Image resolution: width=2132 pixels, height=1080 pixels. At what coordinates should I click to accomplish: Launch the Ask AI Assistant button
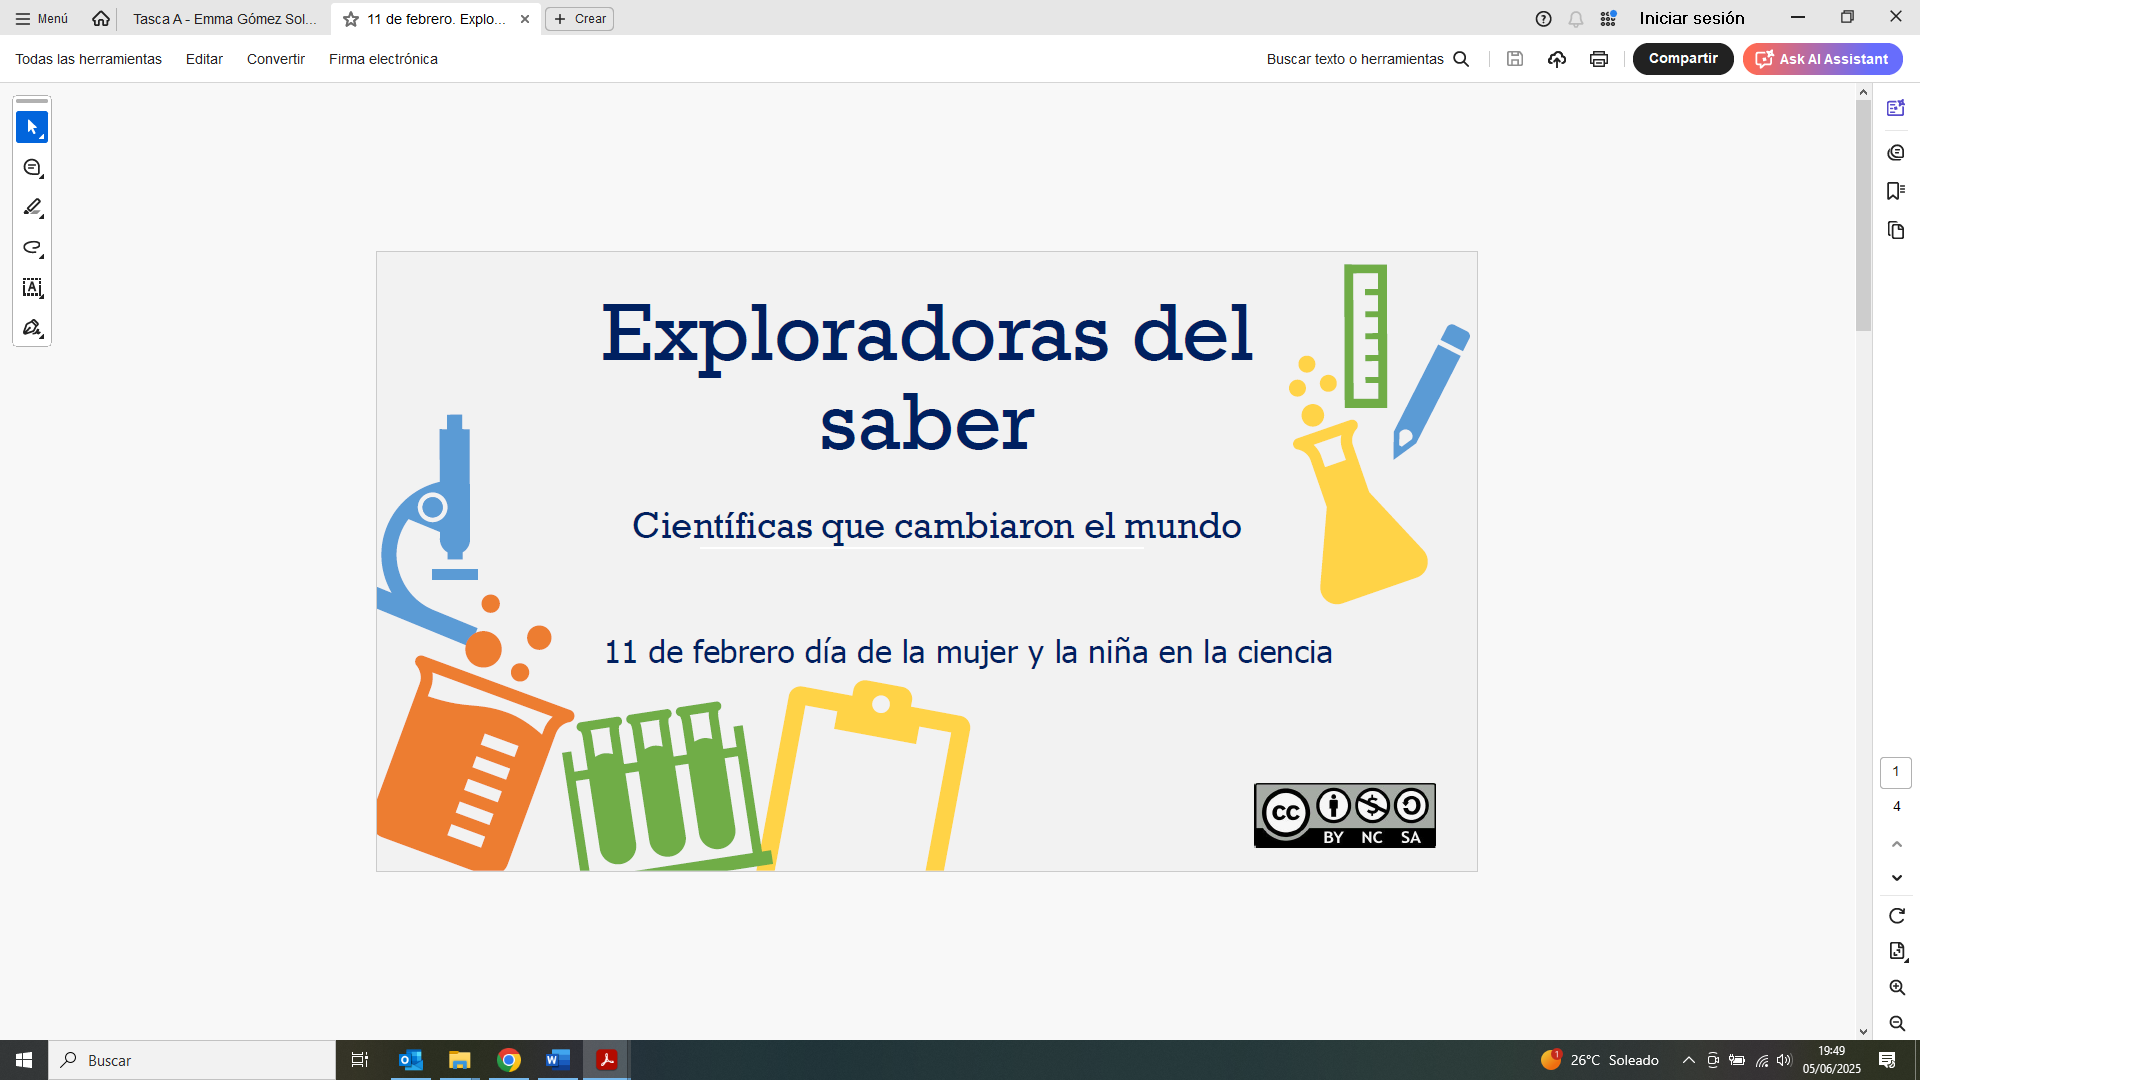[x=1822, y=59]
